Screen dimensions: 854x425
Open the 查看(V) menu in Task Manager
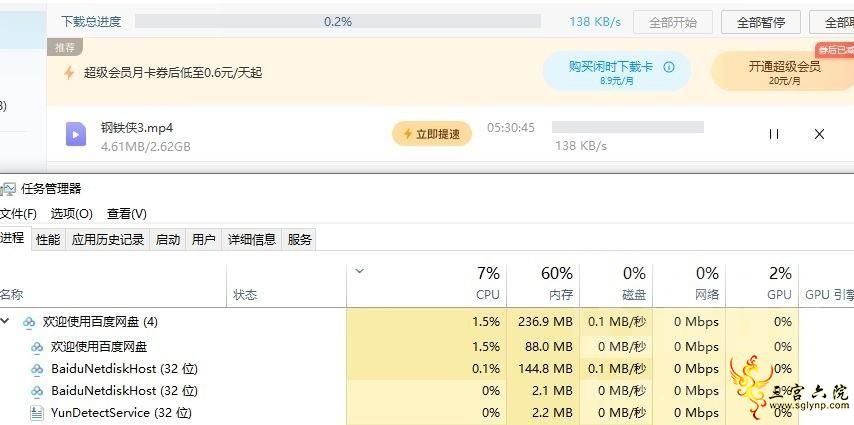coord(127,214)
